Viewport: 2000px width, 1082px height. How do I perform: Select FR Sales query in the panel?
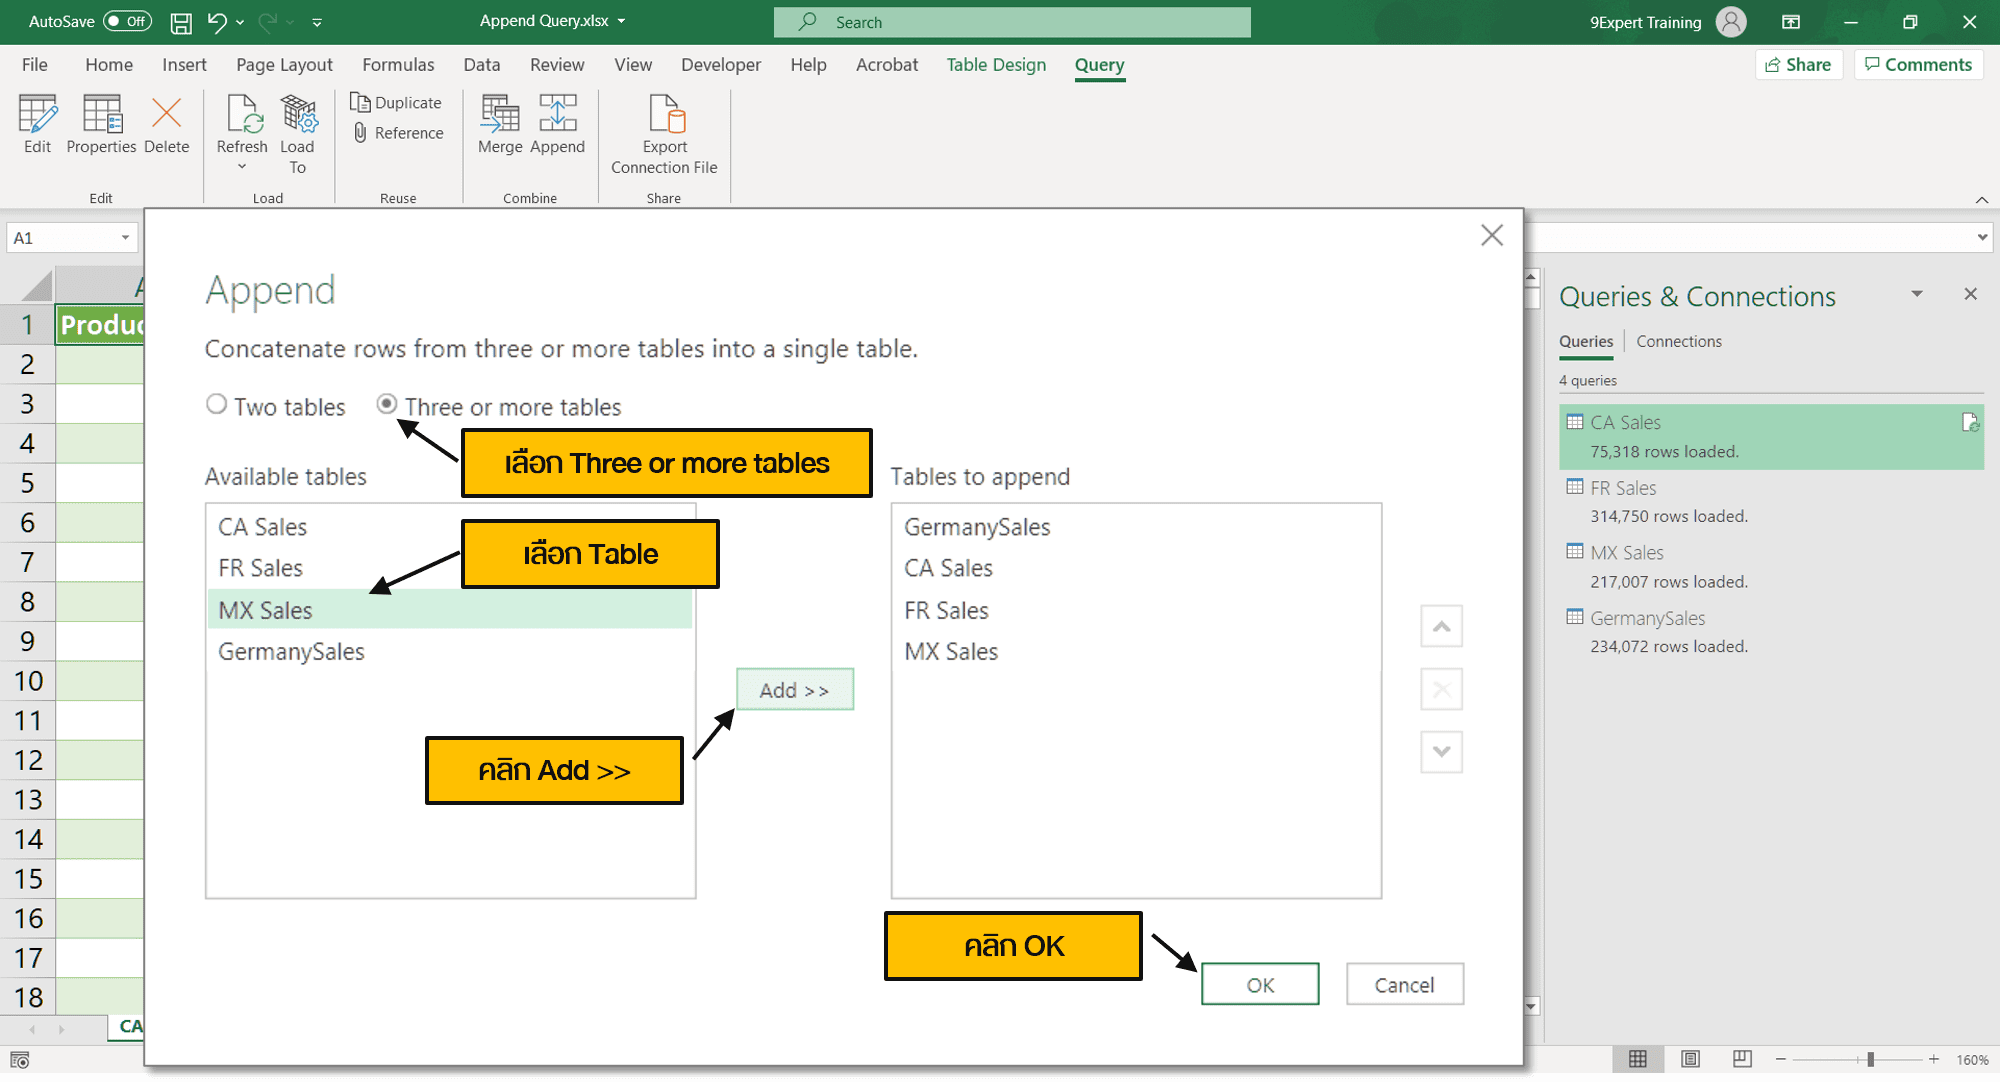tap(1621, 488)
